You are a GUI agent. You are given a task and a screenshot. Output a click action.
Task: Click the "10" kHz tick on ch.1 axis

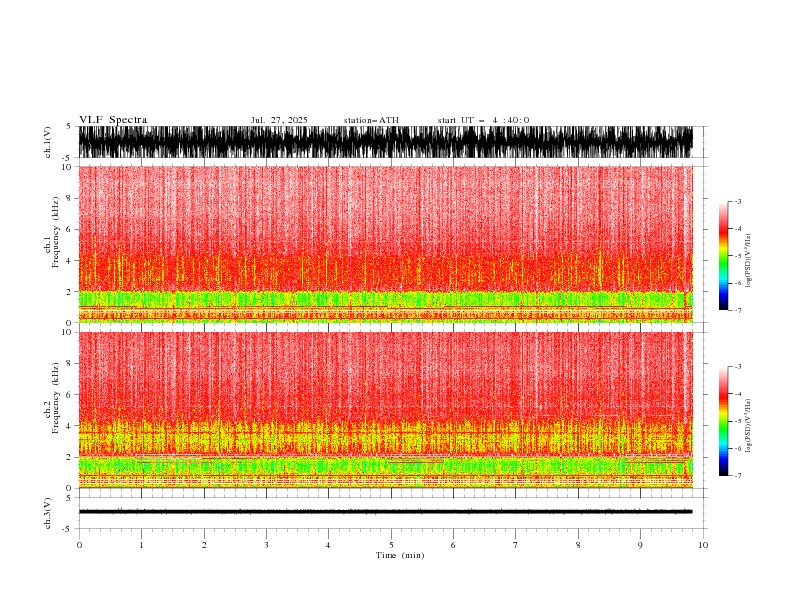67,167
